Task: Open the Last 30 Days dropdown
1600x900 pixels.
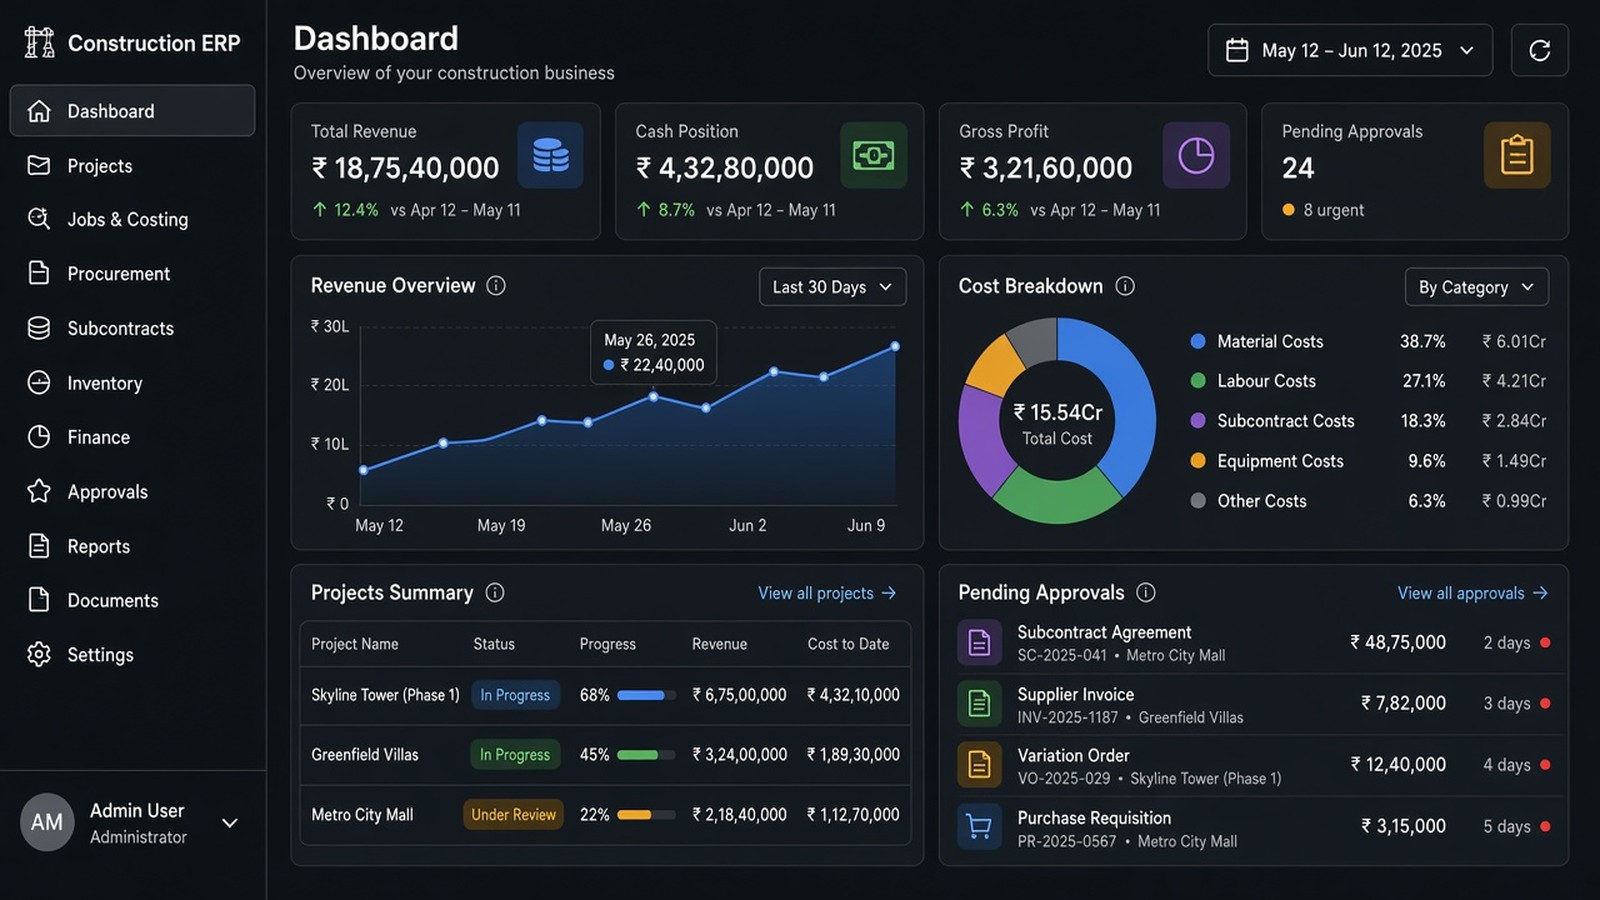Action: point(832,287)
